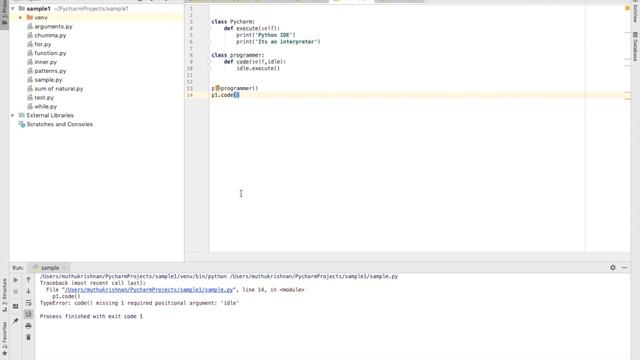Rerun the sample script with green play icon
The width and height of the screenshot is (640, 360).
coord(16,280)
